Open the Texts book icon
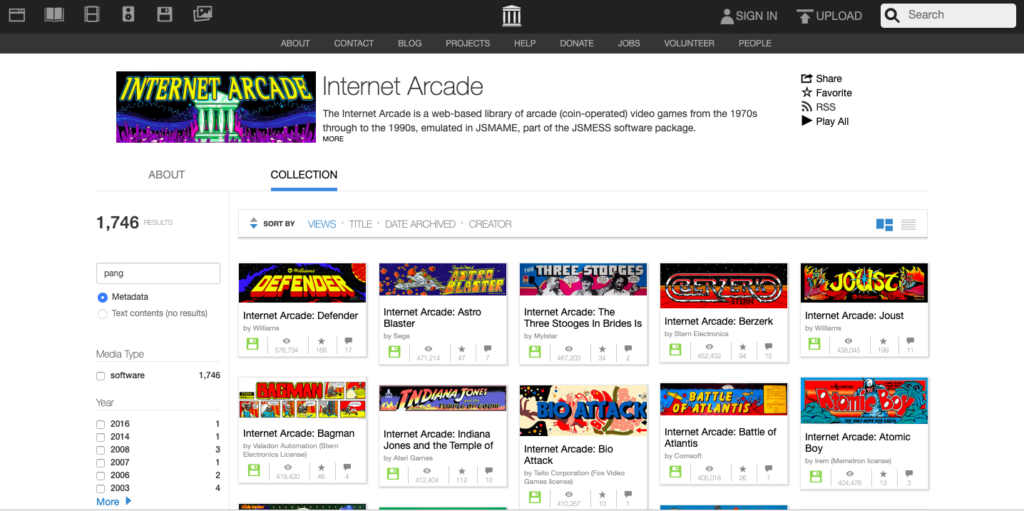Image resolution: width=1024 pixels, height=511 pixels. pos(54,14)
